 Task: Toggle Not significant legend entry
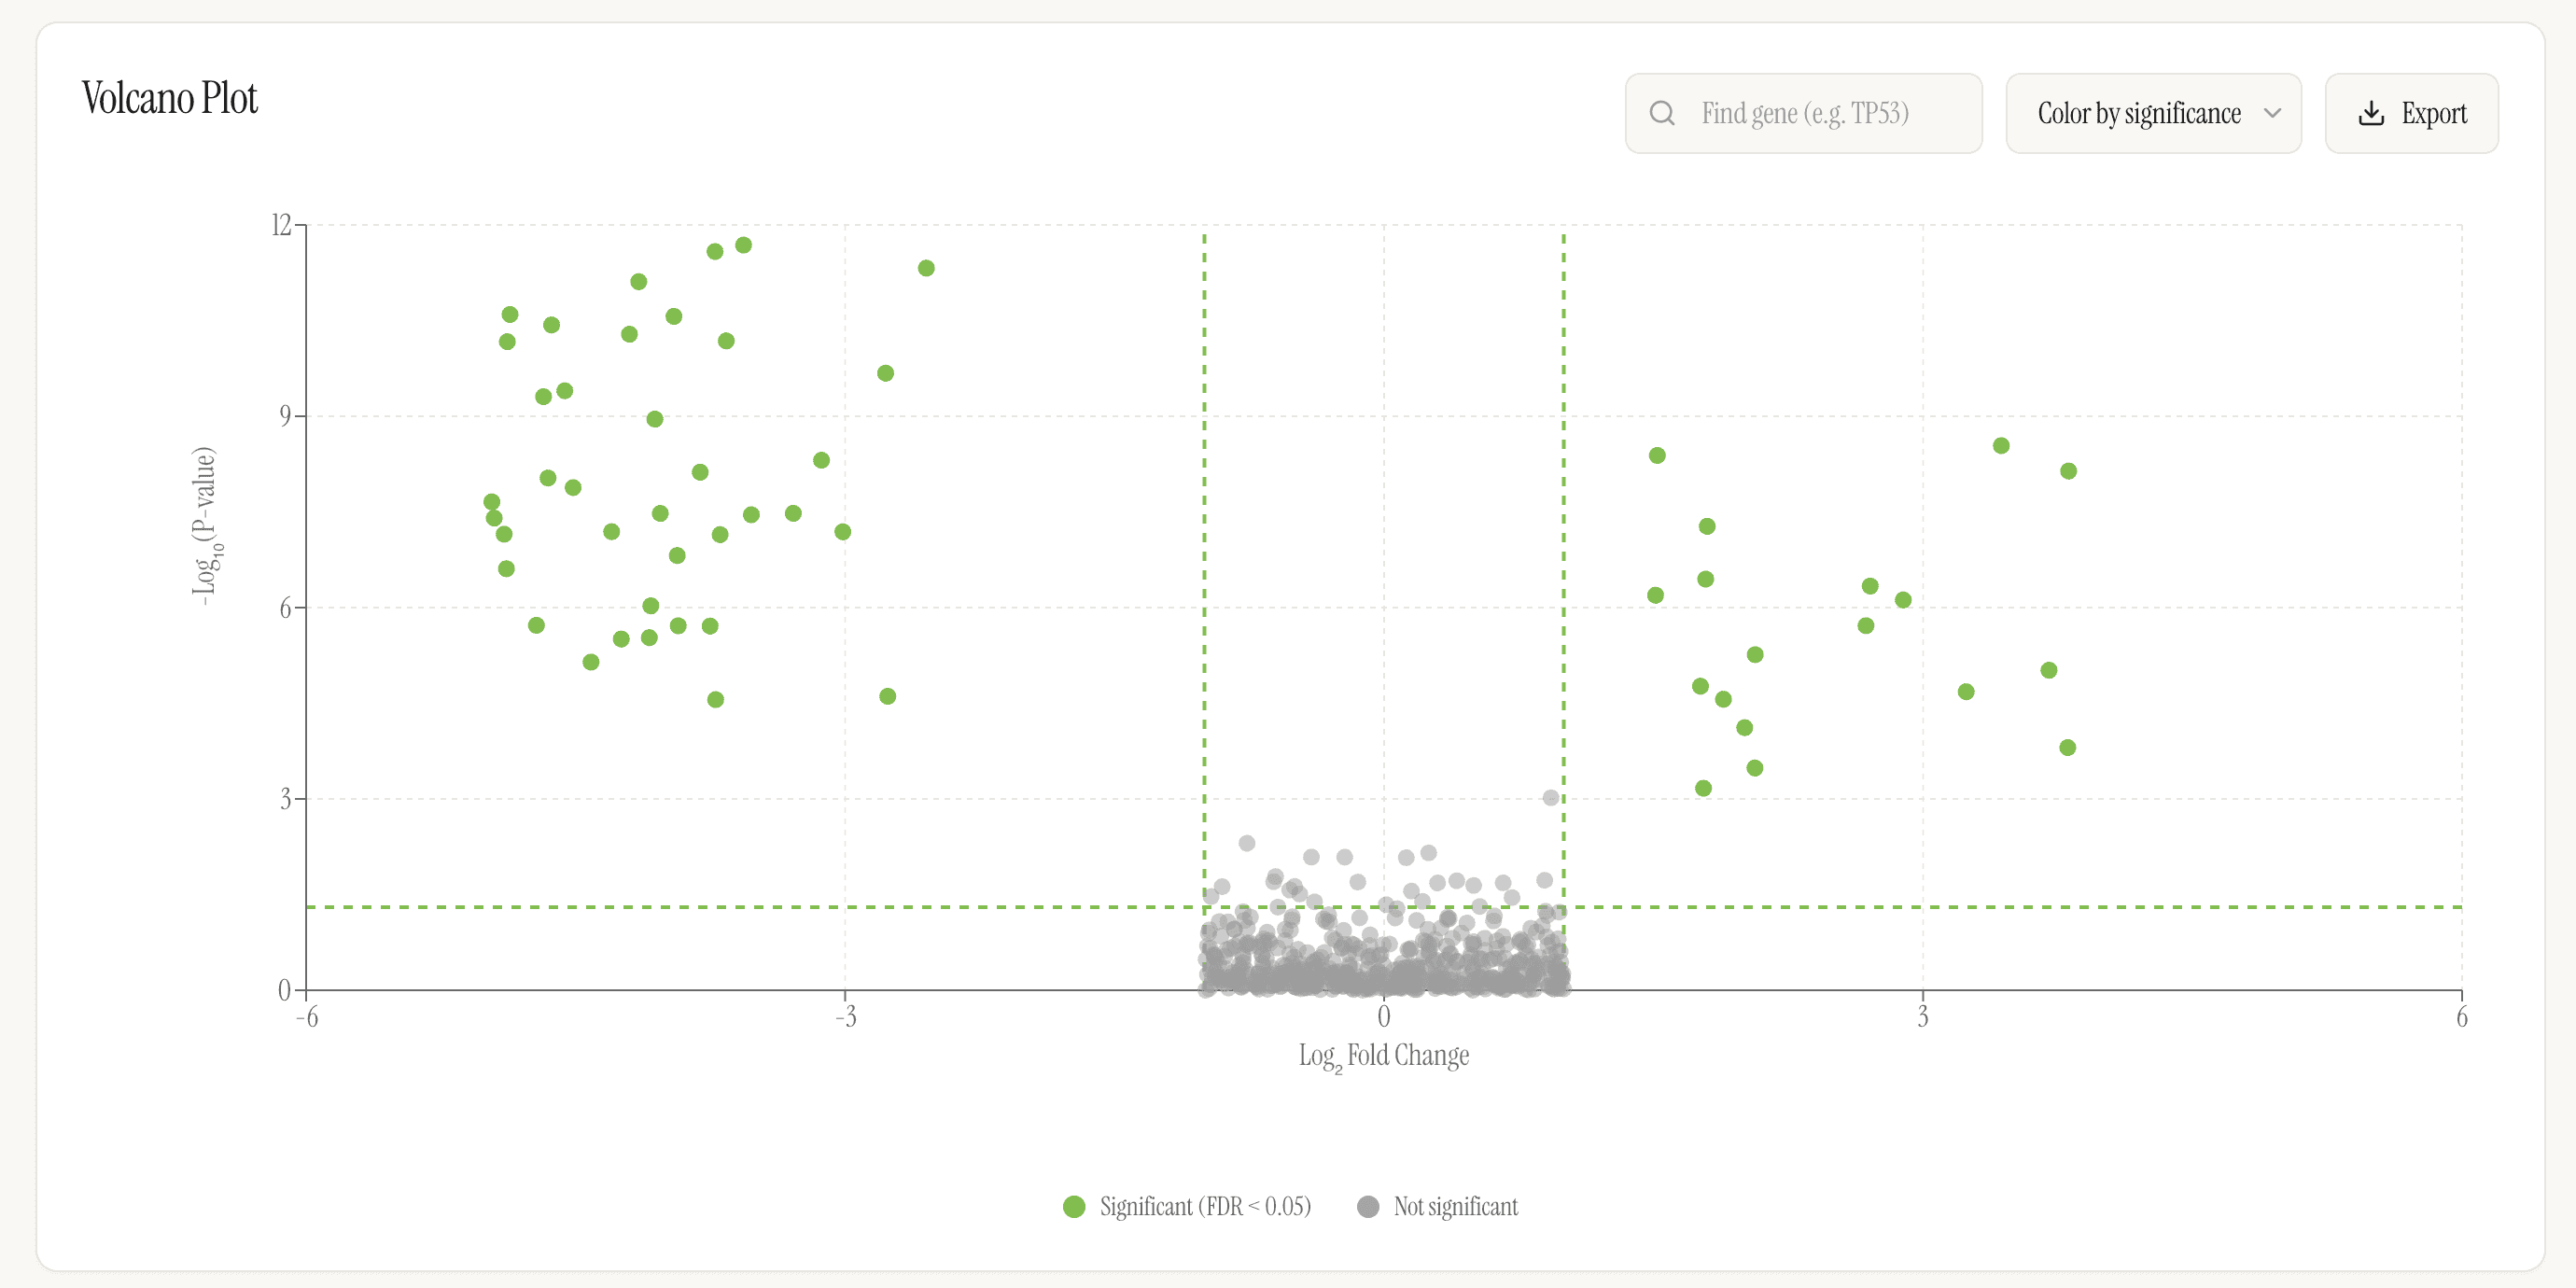[1455, 1206]
